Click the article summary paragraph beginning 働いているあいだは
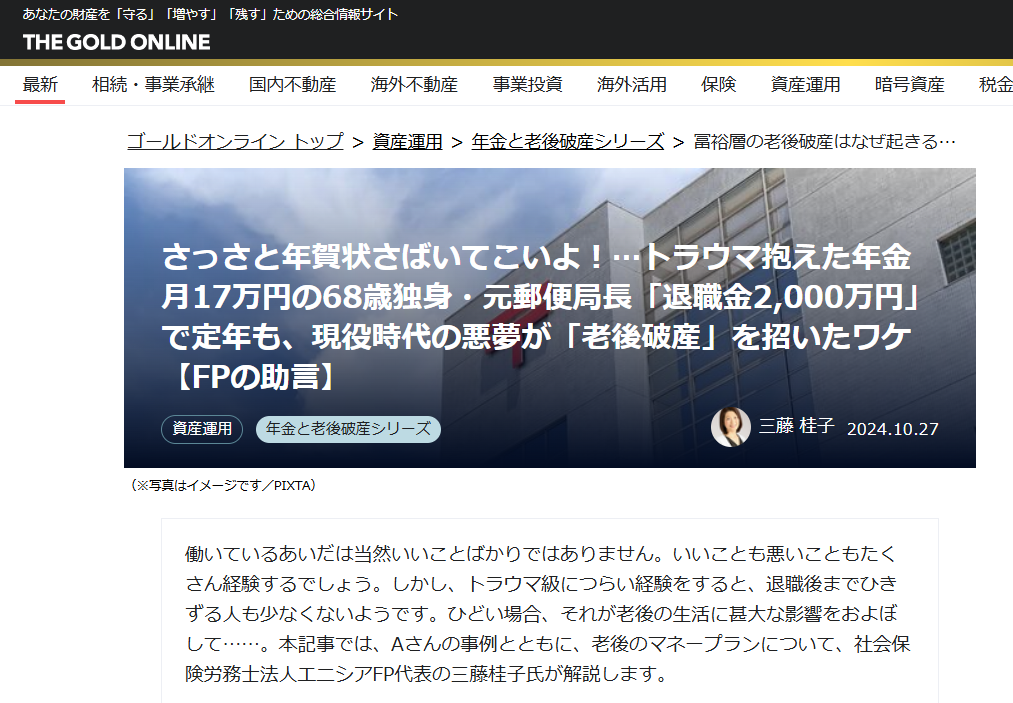Image resolution: width=1013 pixels, height=703 pixels. (x=549, y=614)
